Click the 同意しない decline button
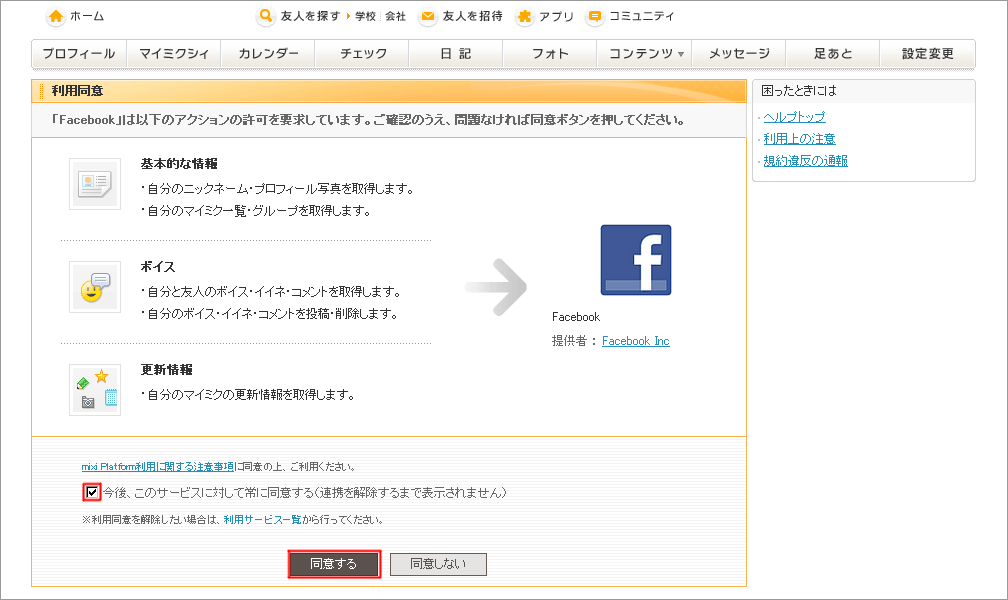This screenshot has width=1008, height=600. [x=438, y=564]
